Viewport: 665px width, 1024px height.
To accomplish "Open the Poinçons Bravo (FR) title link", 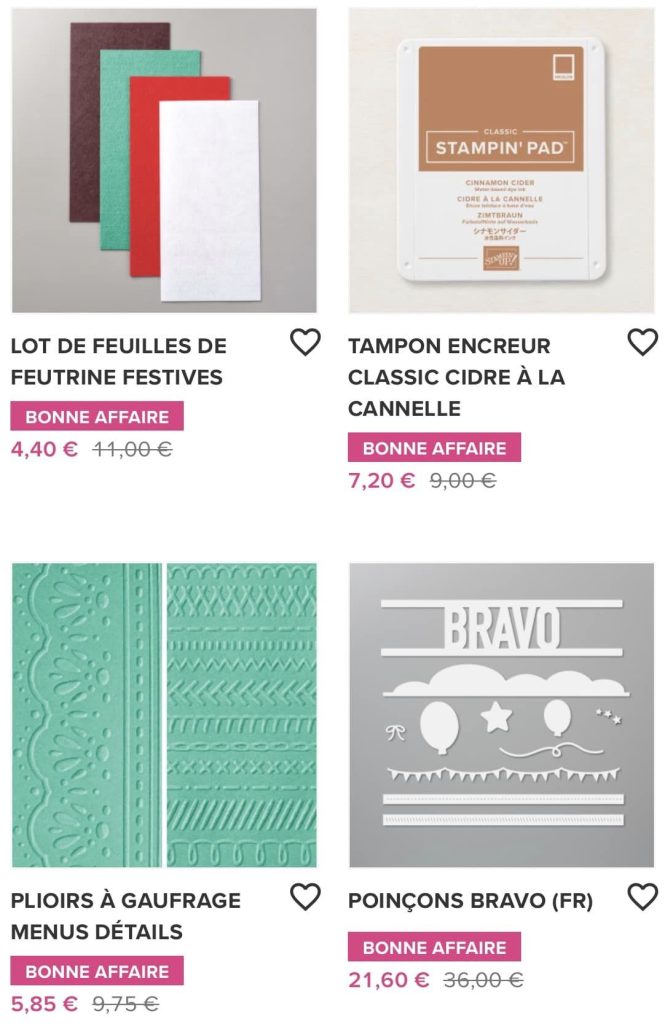I will point(470,901).
